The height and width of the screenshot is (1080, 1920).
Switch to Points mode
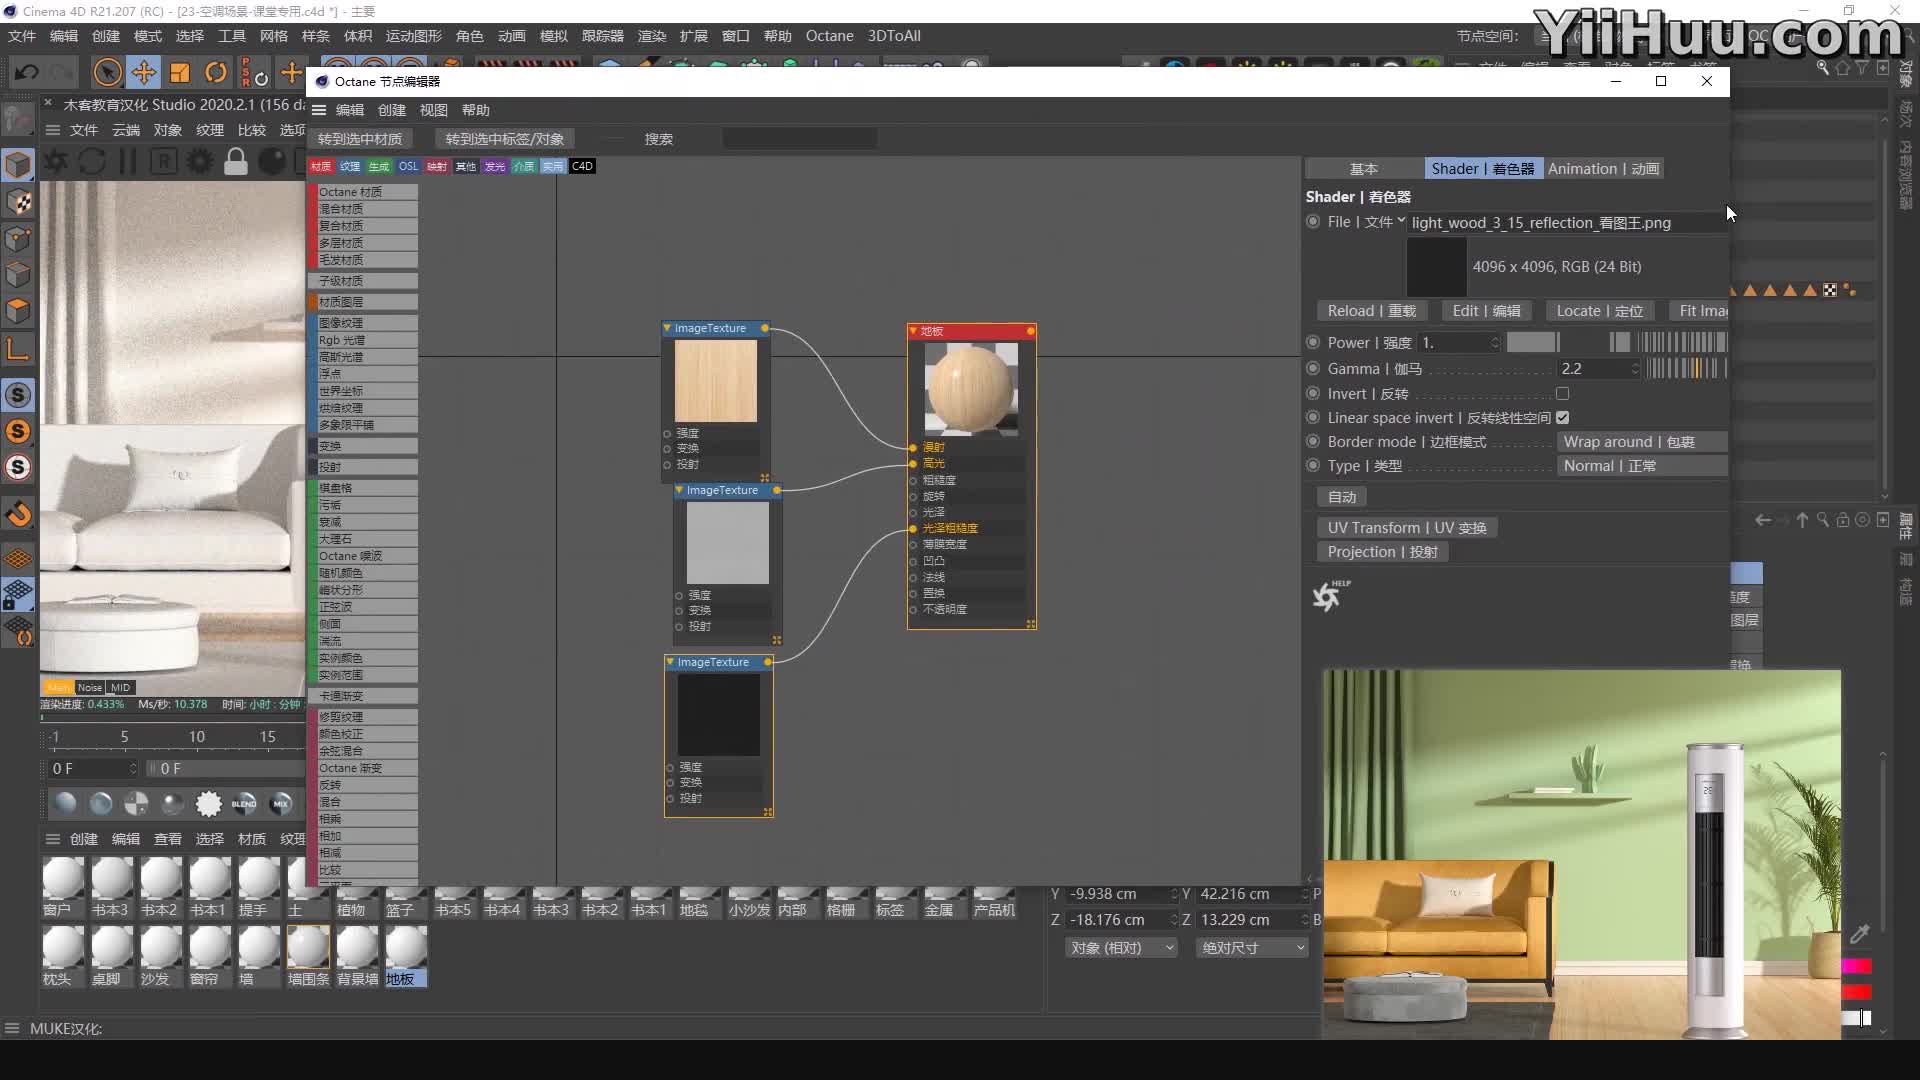tap(18, 238)
